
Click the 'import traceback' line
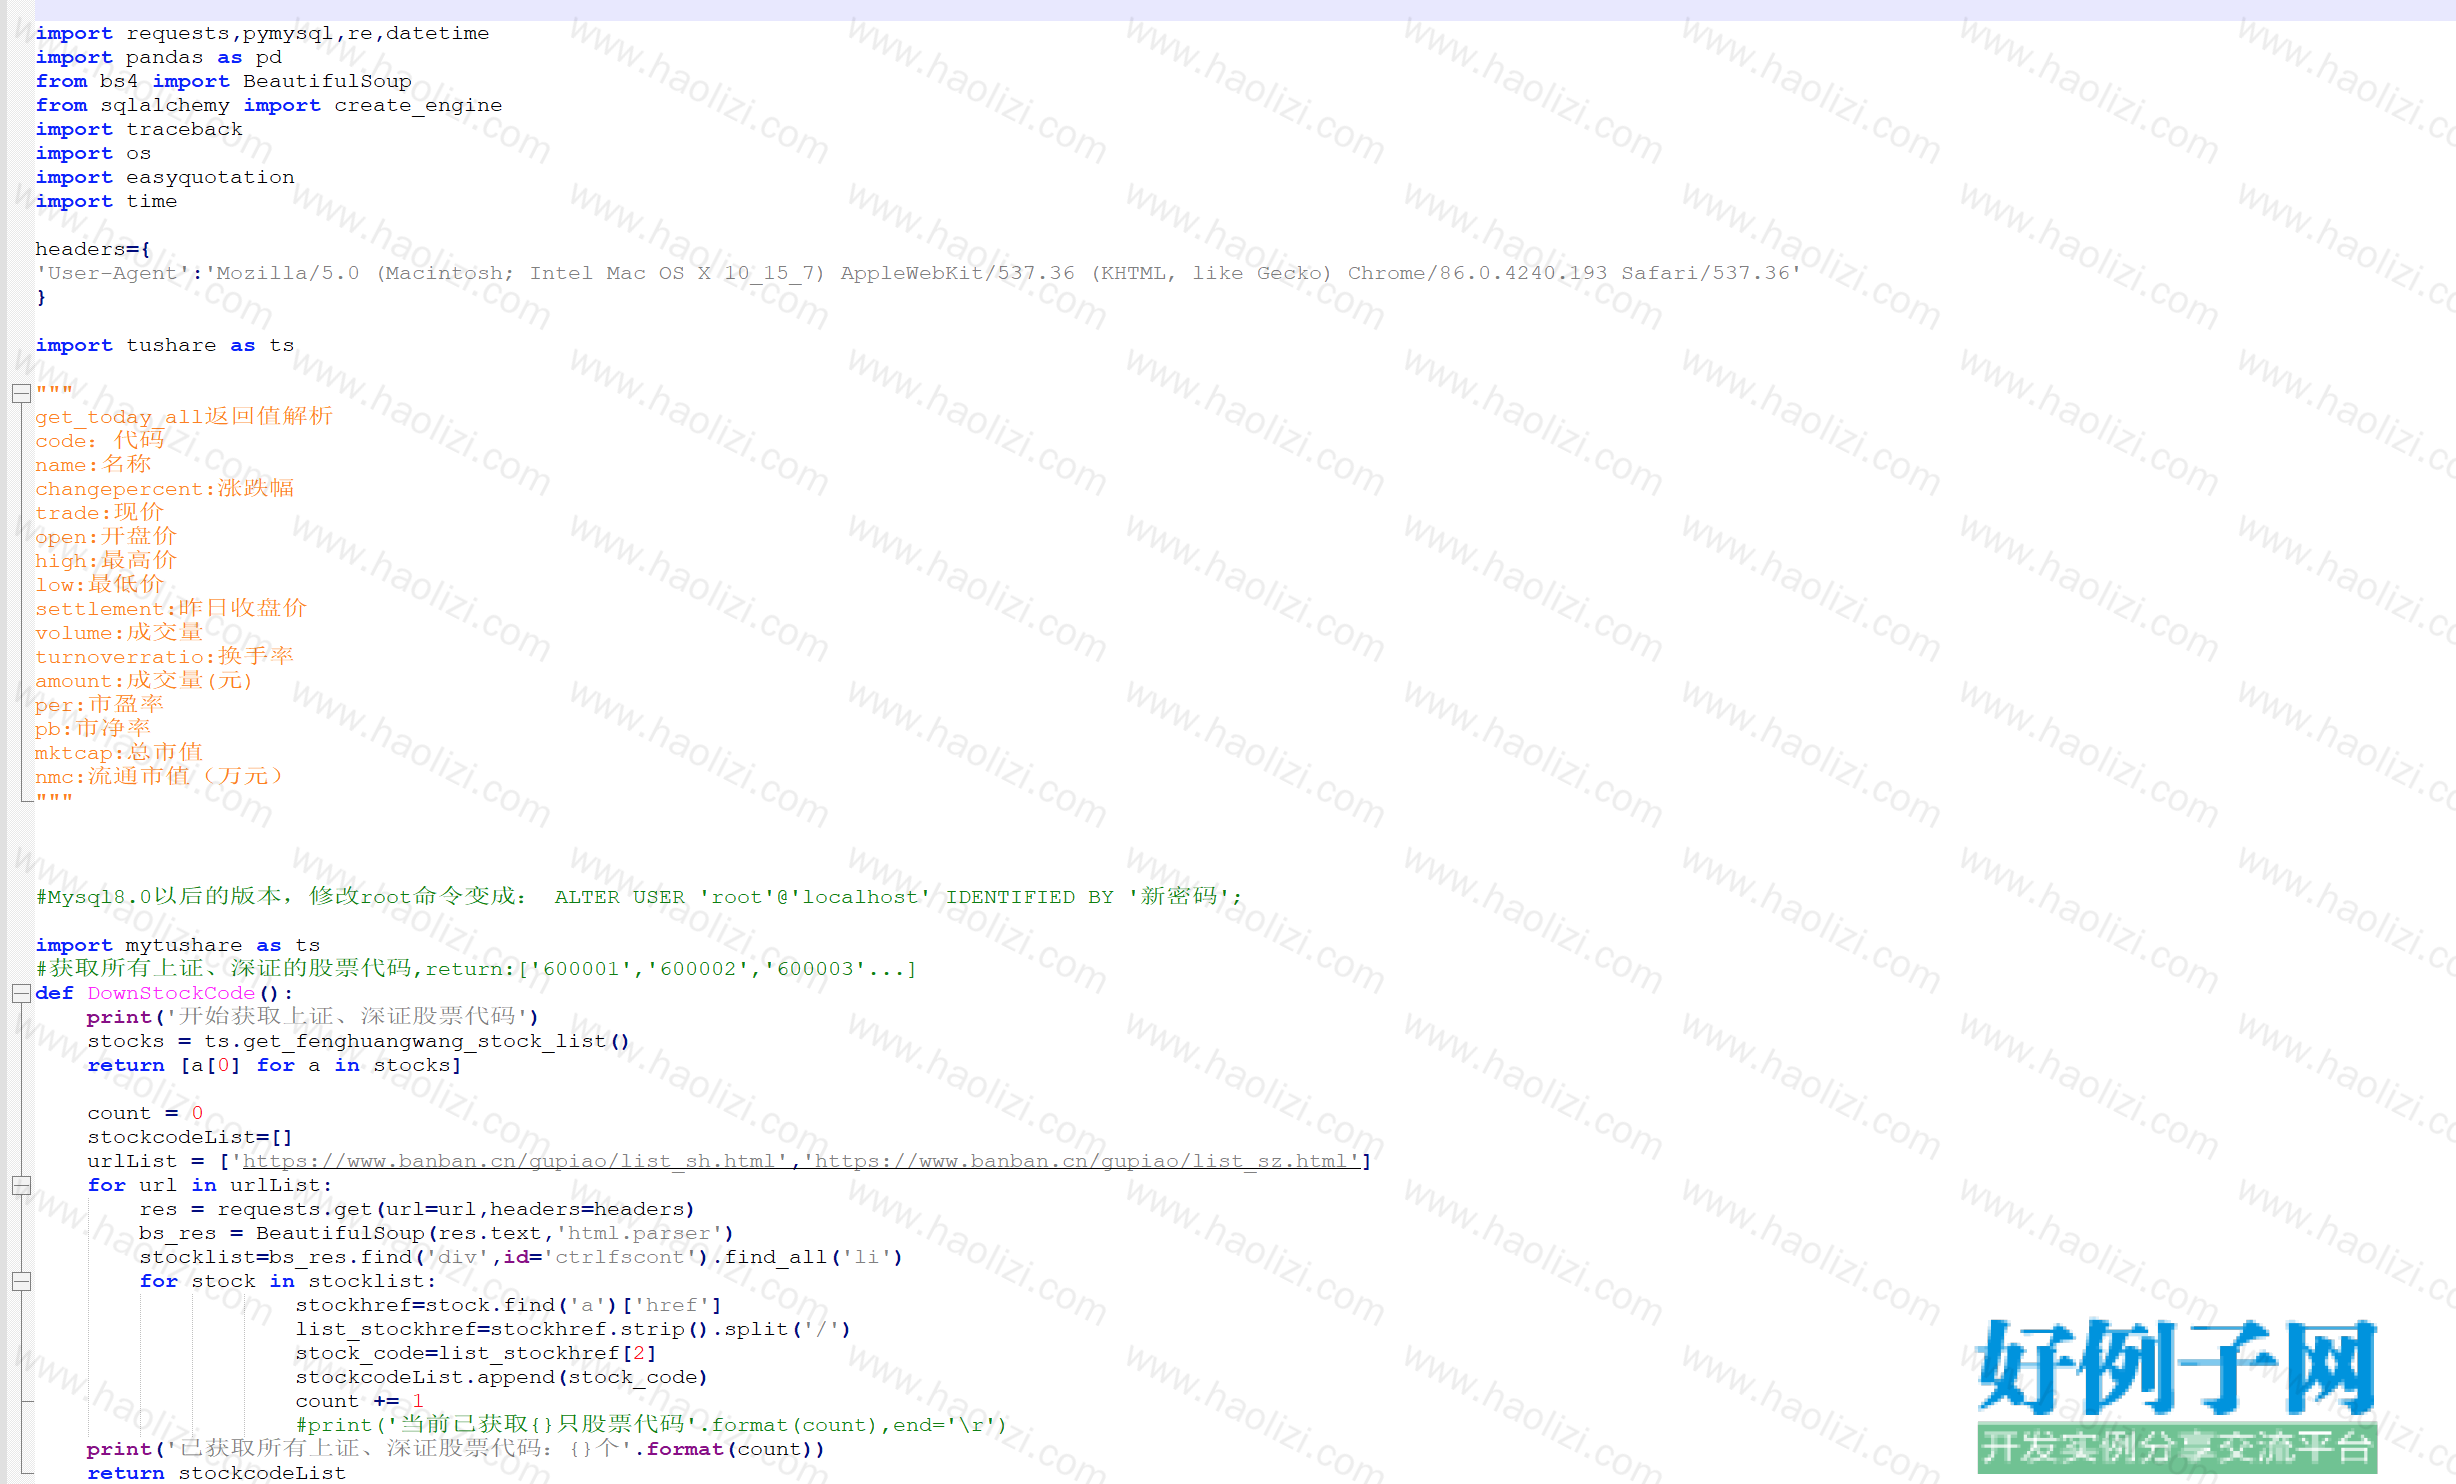point(139,129)
